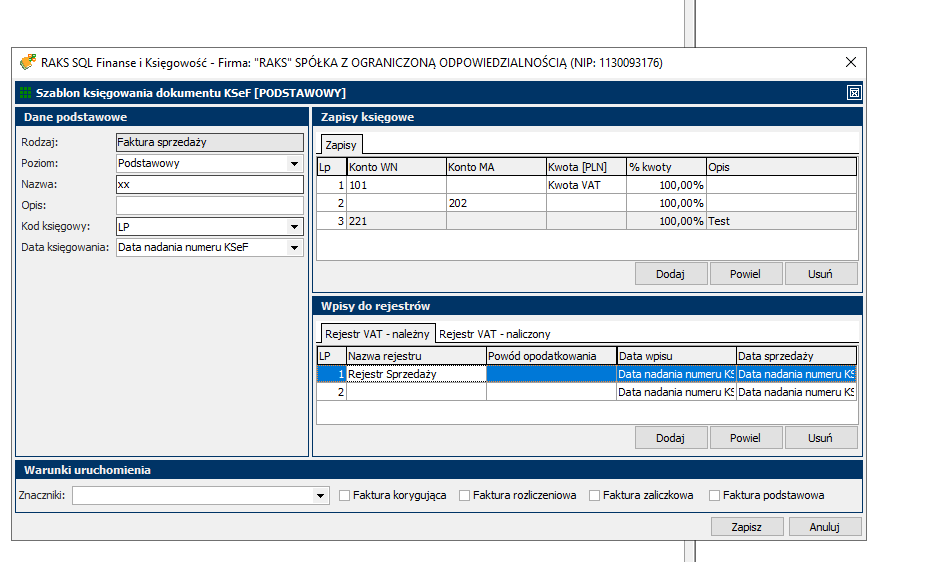Close the RAKS SQL dialog window
The width and height of the screenshot is (949, 562).
tap(851, 62)
